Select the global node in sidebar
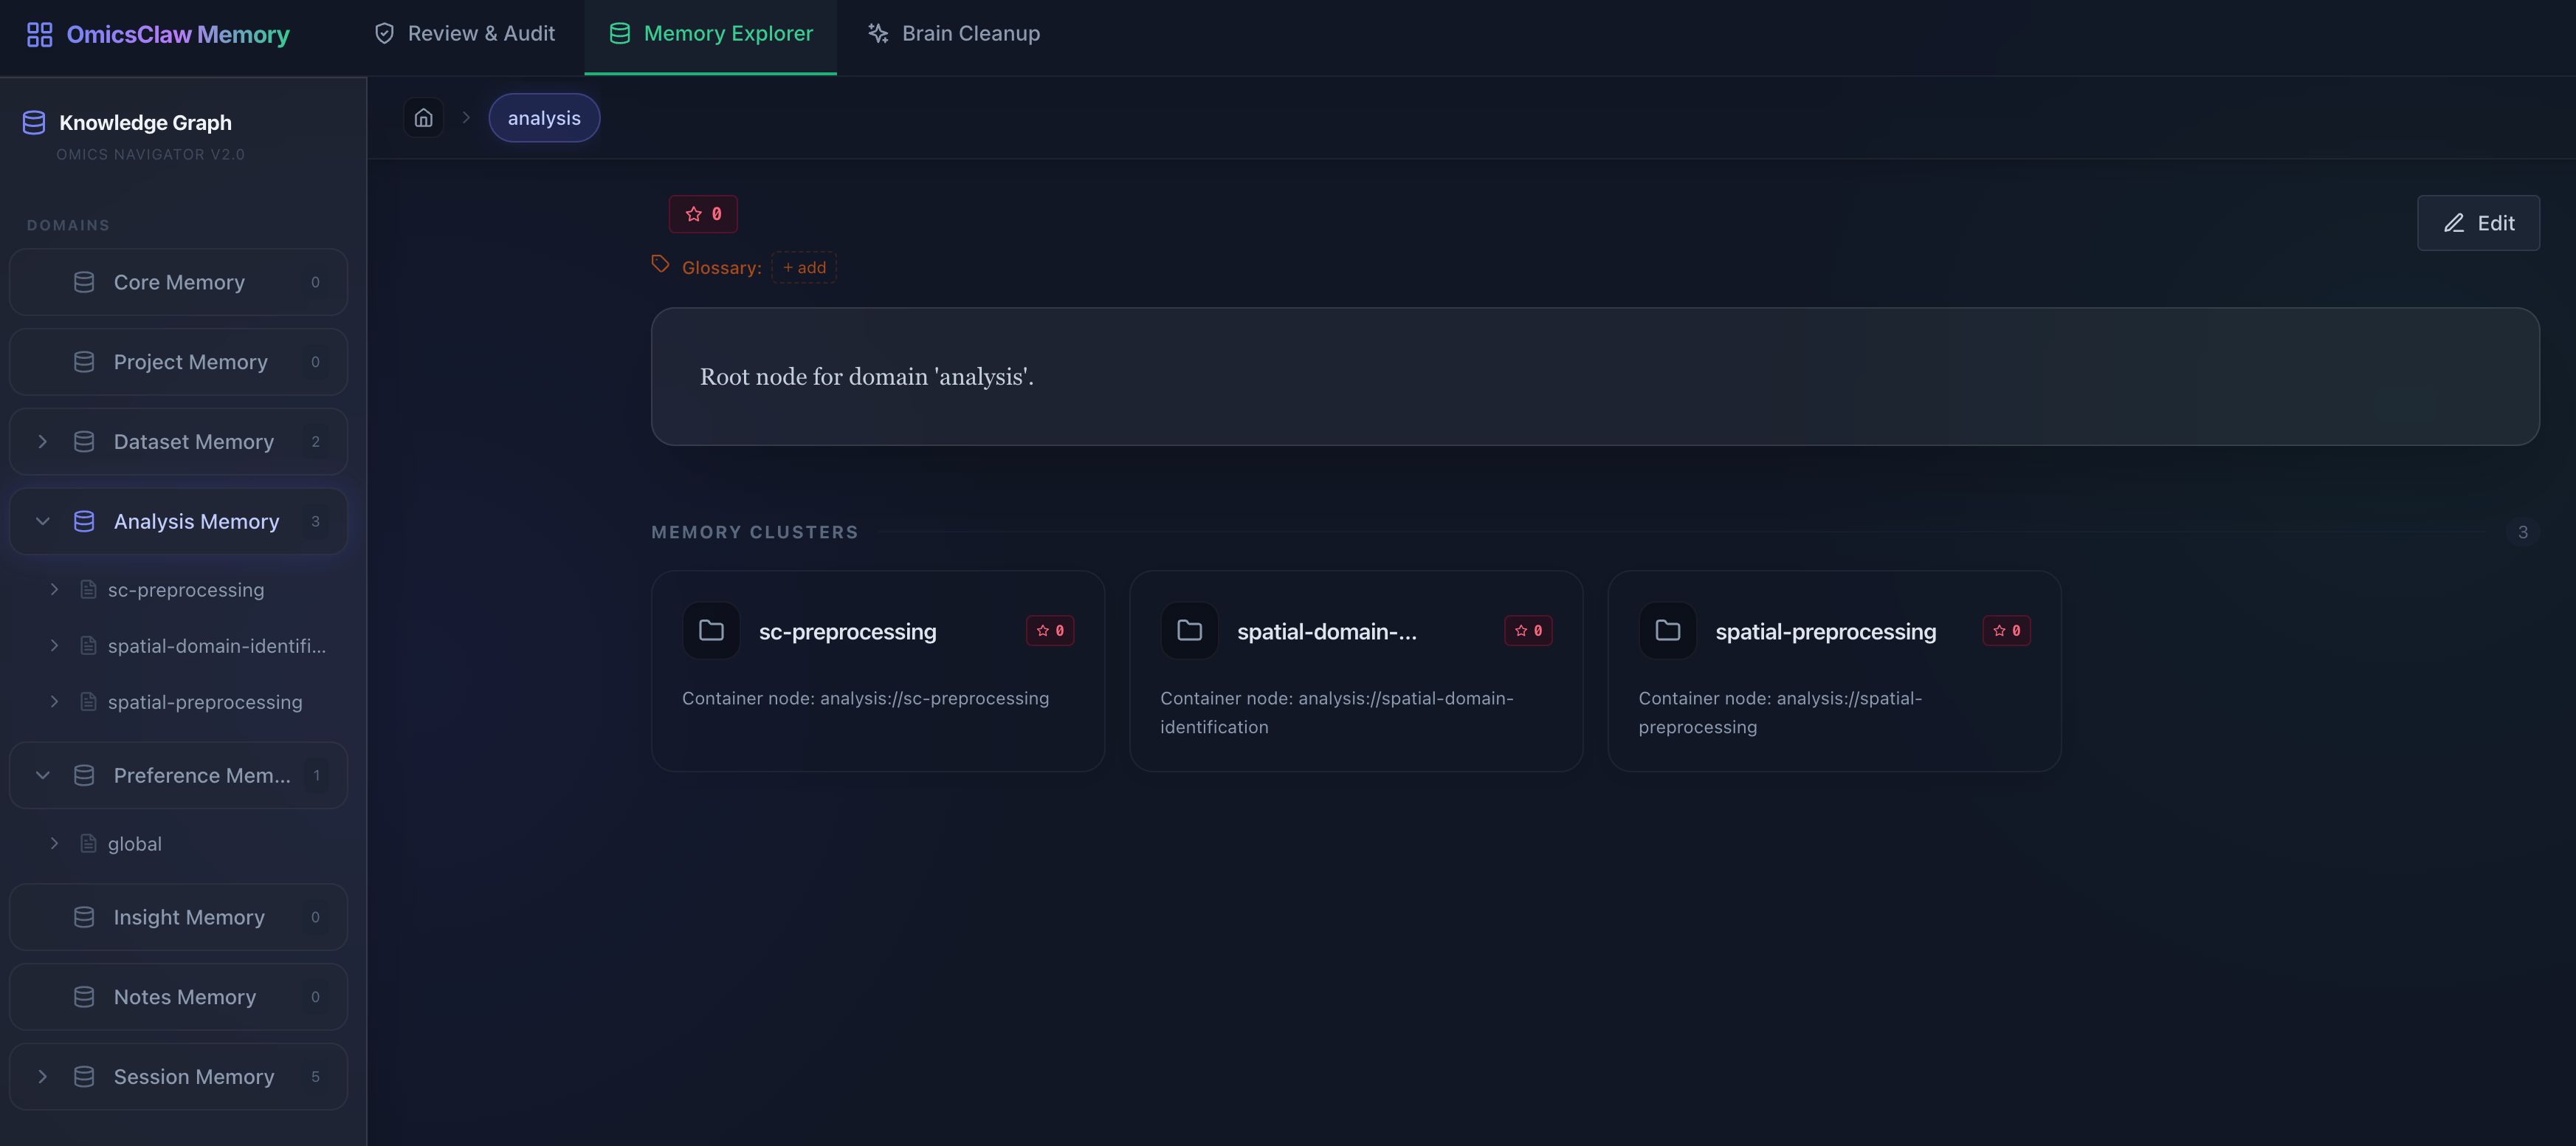 point(135,844)
